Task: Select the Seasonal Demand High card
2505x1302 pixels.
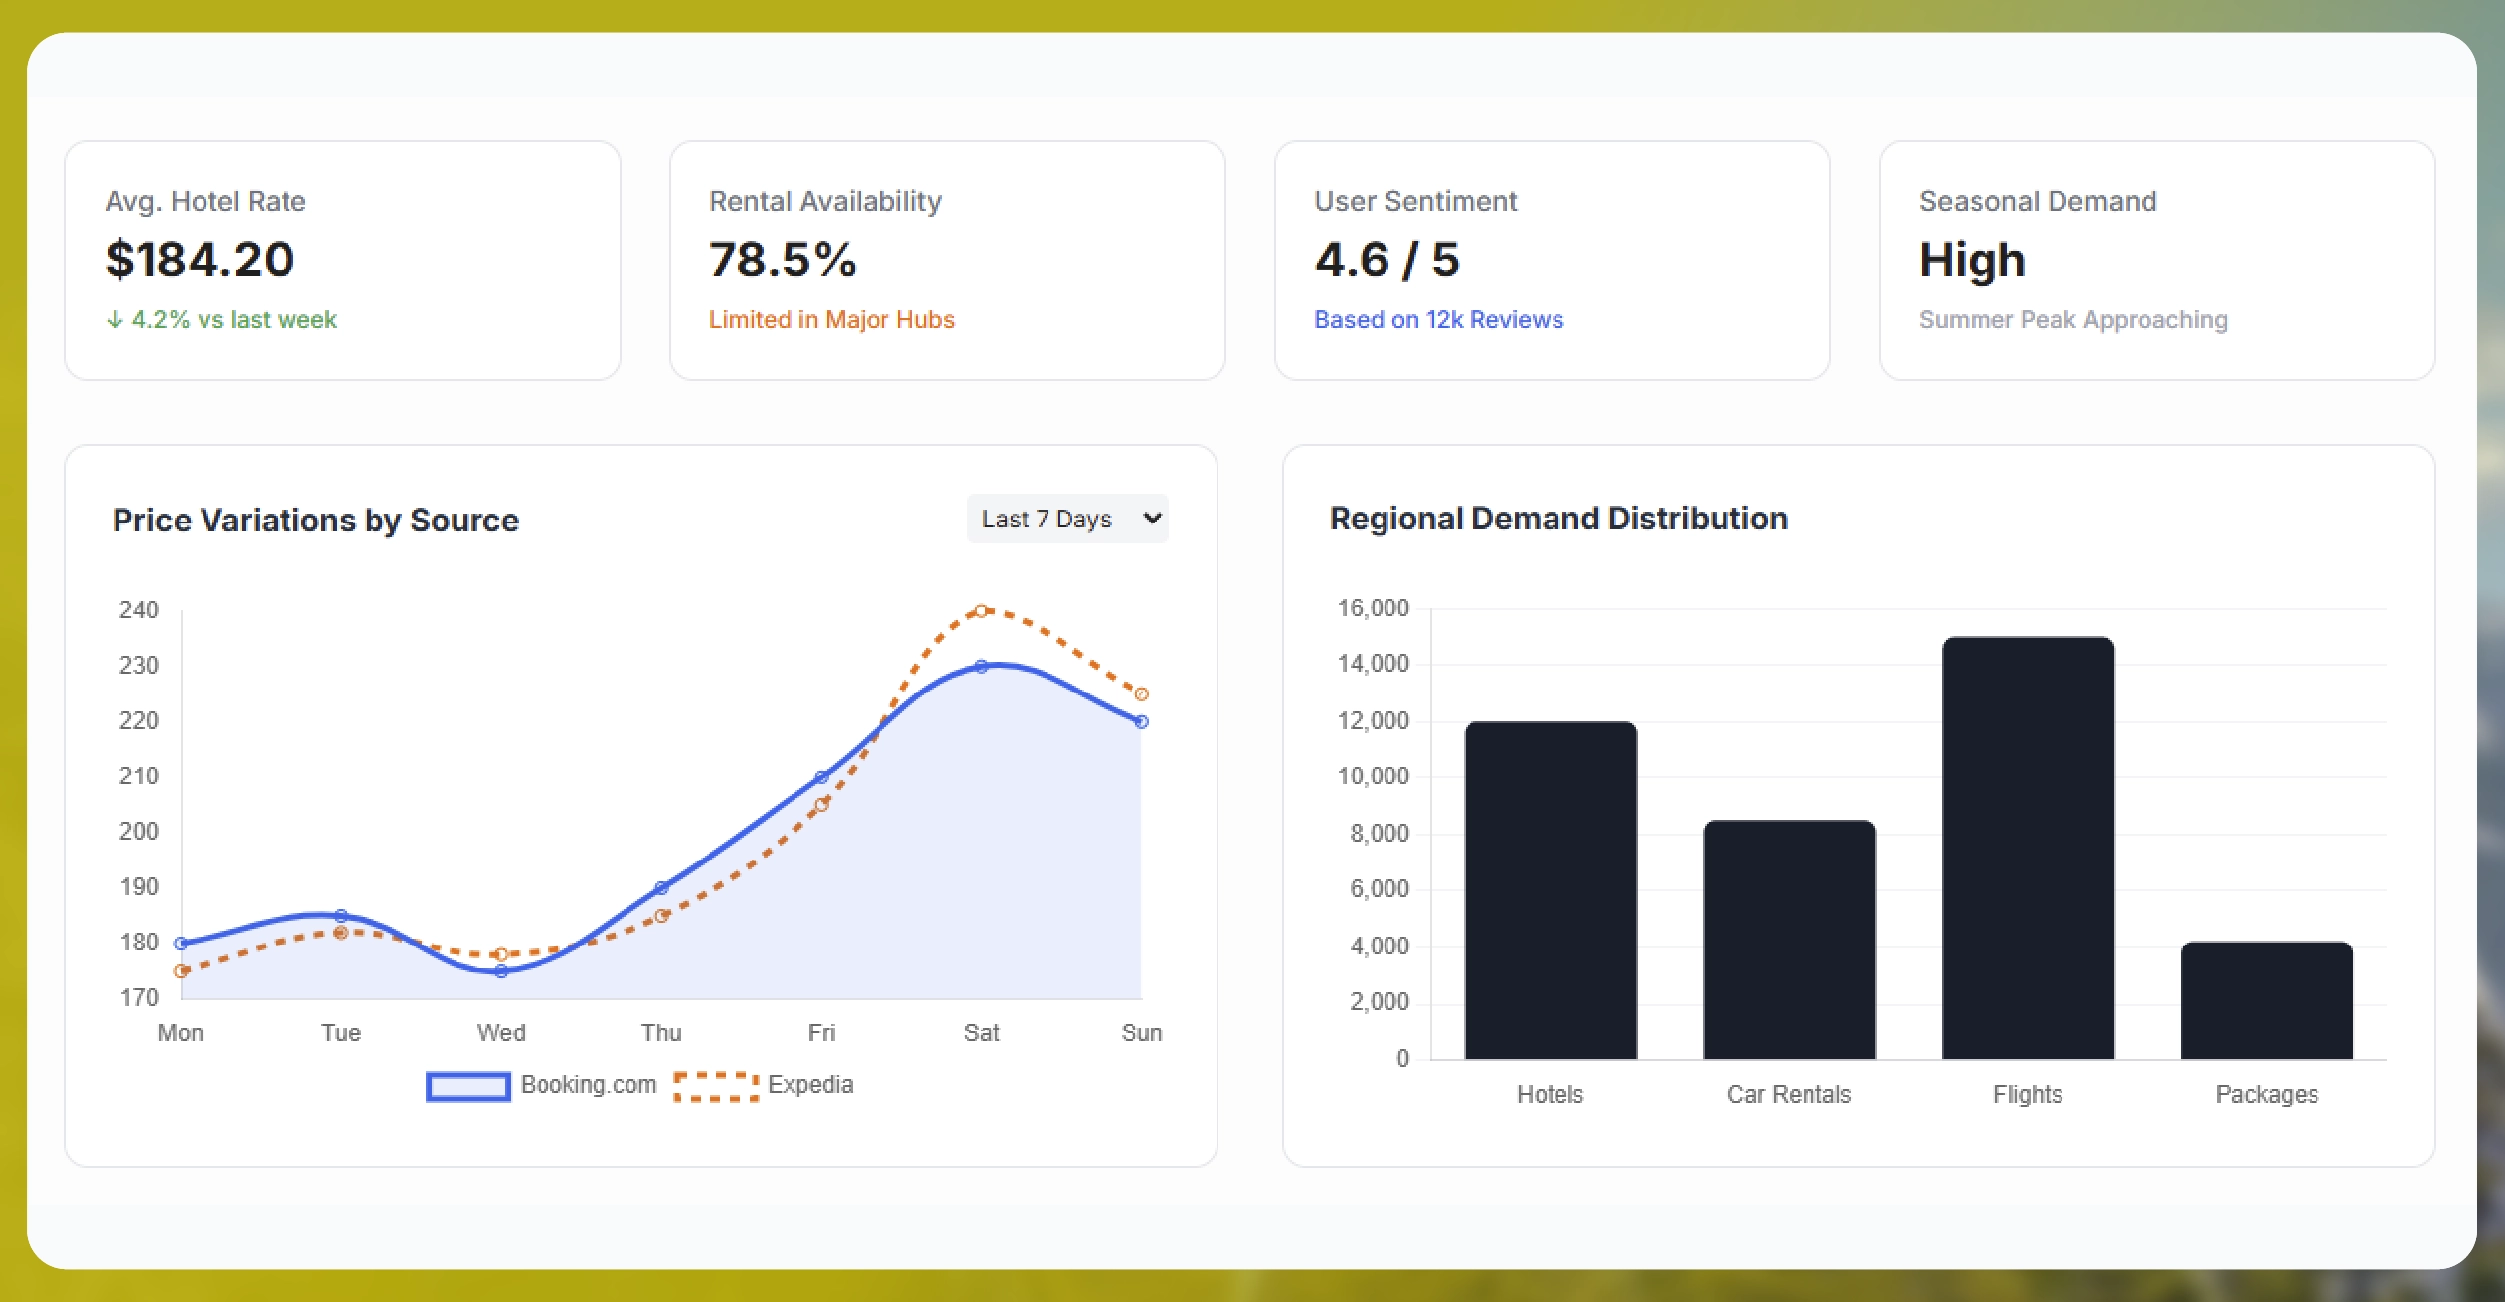Action: (2156, 260)
